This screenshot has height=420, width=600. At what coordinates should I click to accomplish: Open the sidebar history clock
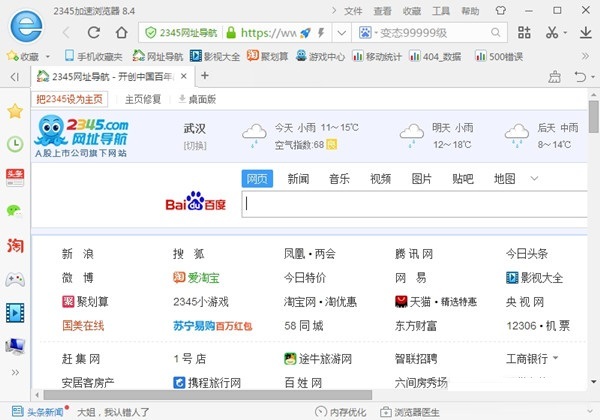point(15,144)
